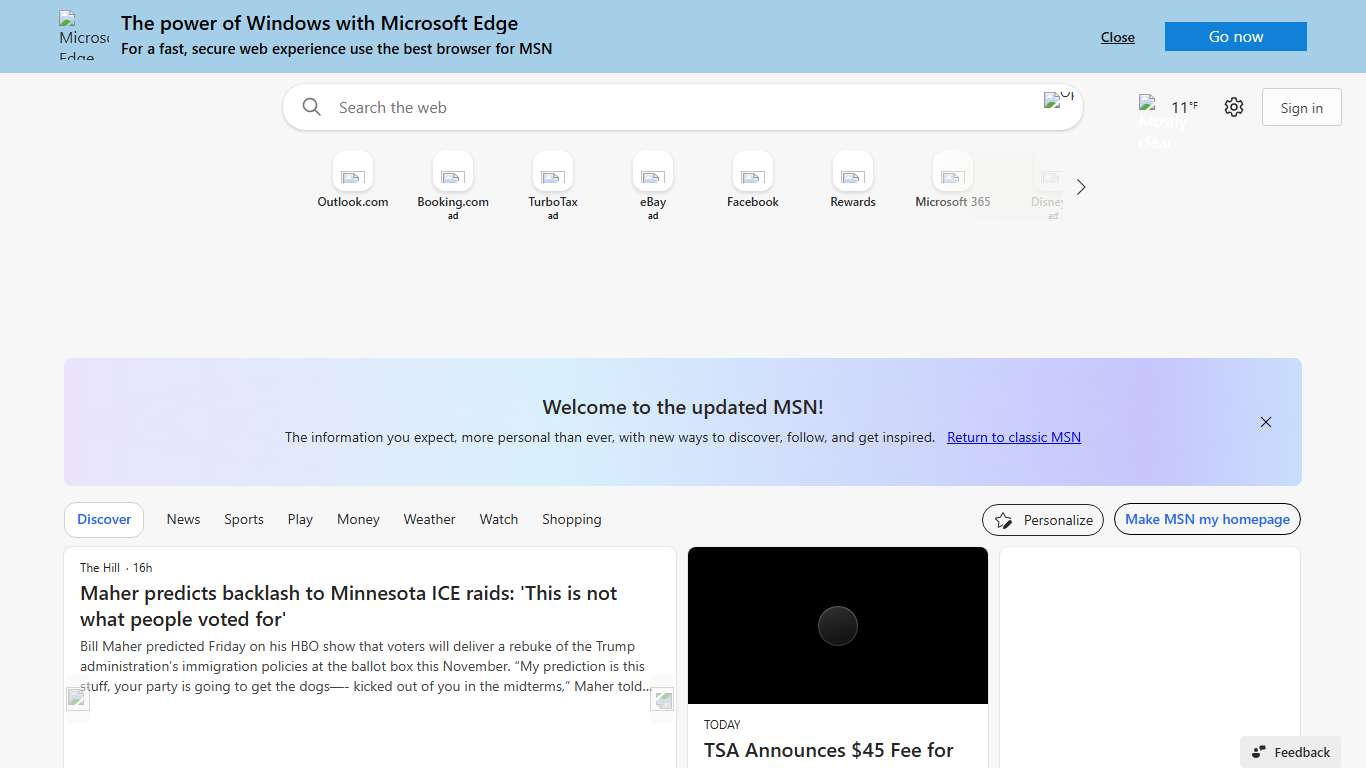
Task: Return to classic MSN
Action: 1013,437
